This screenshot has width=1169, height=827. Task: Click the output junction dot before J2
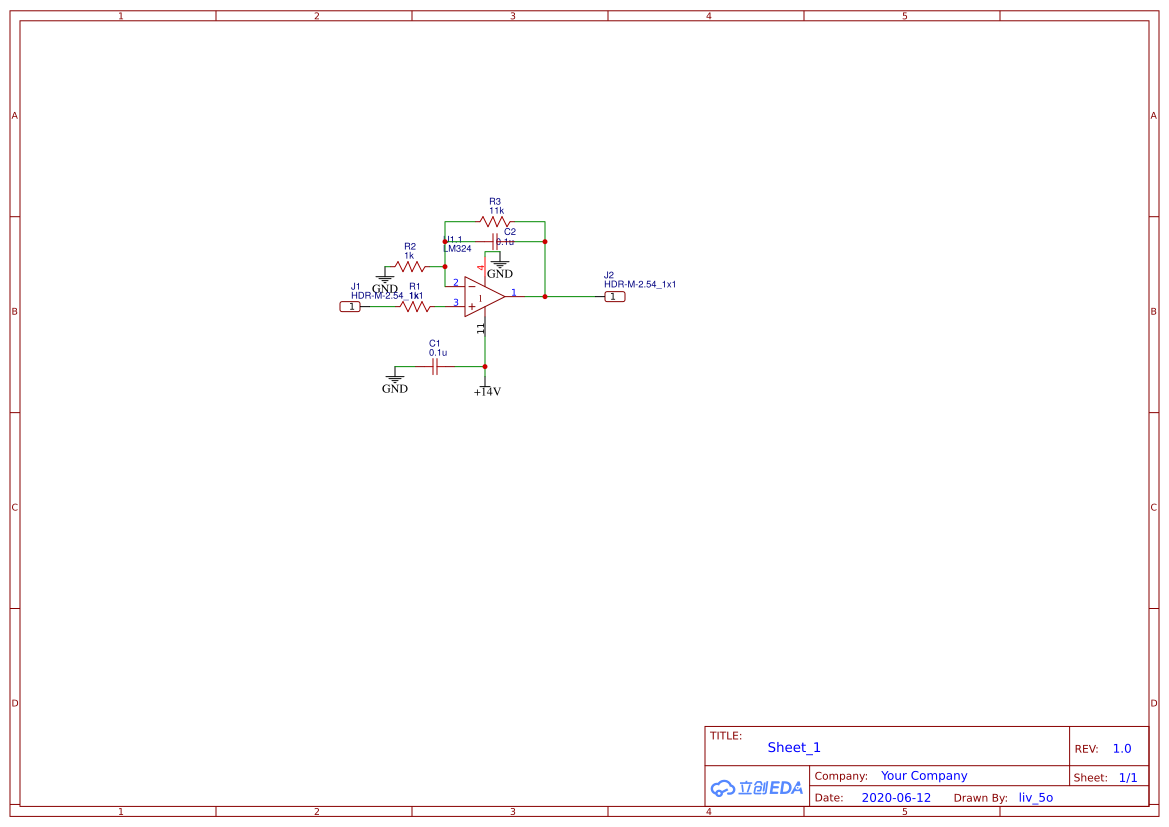click(545, 297)
